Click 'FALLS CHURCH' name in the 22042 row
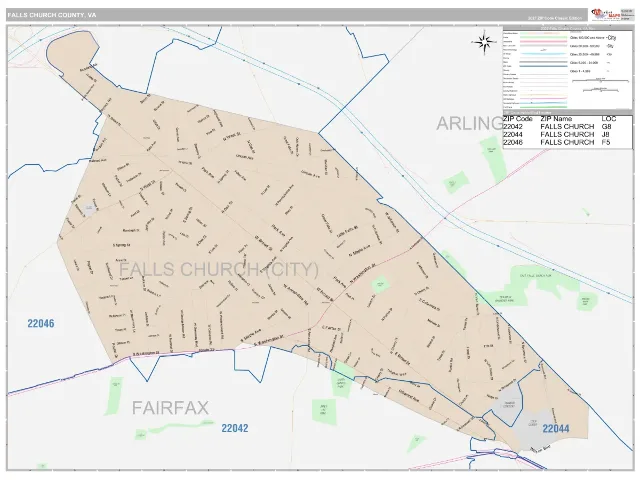The width and height of the screenshot is (640, 480). [x=567, y=127]
